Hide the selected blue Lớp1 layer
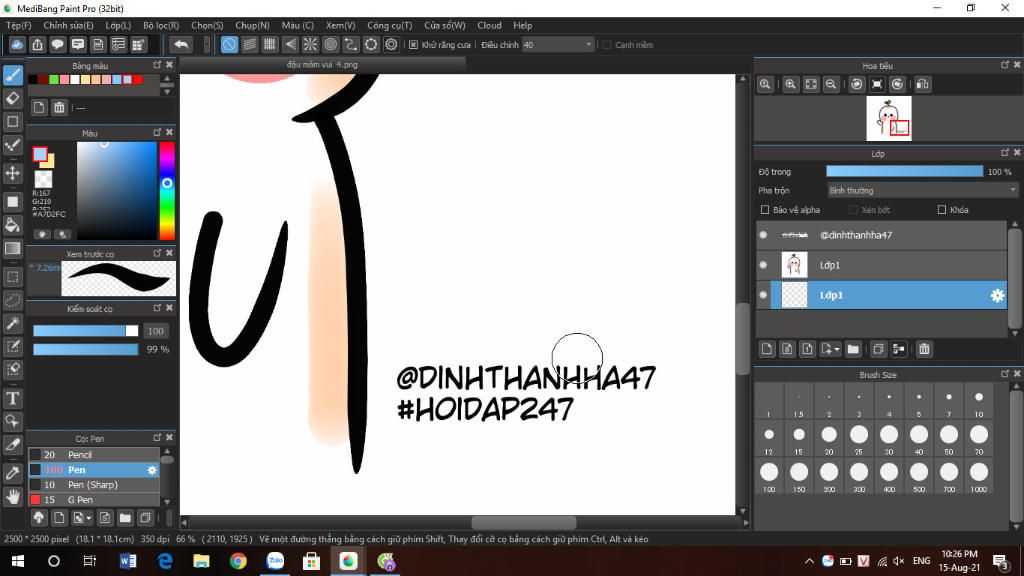 (763, 295)
